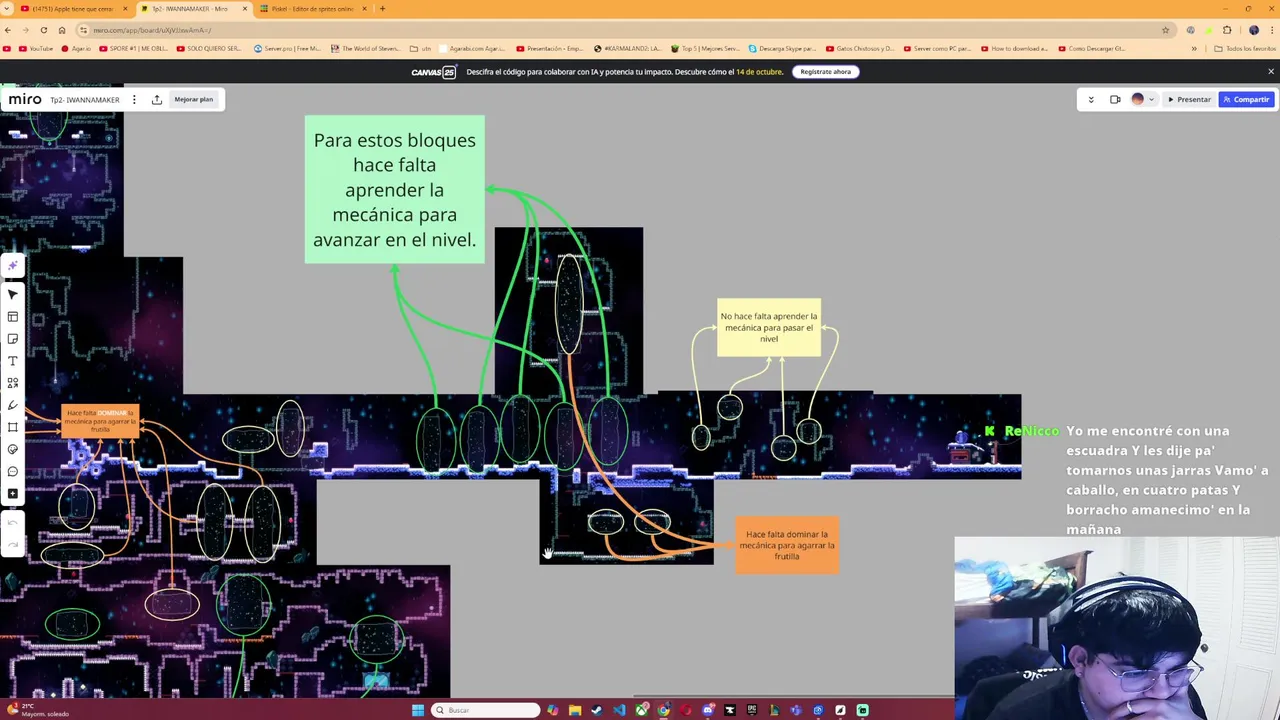Open board options three-dot menu
The height and width of the screenshot is (720, 1280).
click(134, 99)
